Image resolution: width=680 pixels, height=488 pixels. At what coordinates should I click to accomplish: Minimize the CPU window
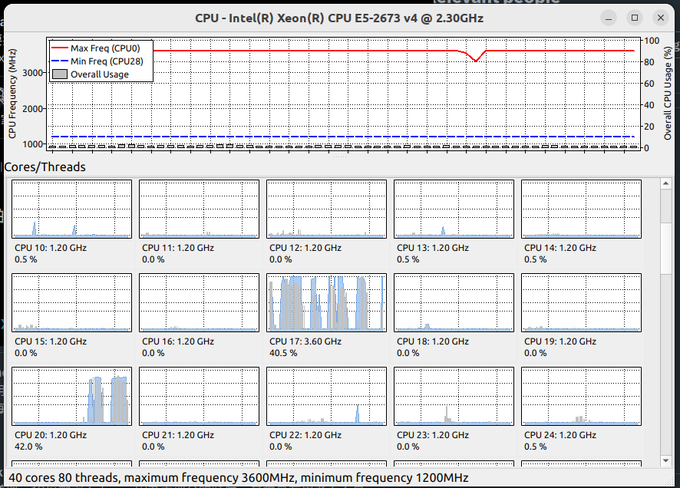pyautogui.click(x=608, y=18)
